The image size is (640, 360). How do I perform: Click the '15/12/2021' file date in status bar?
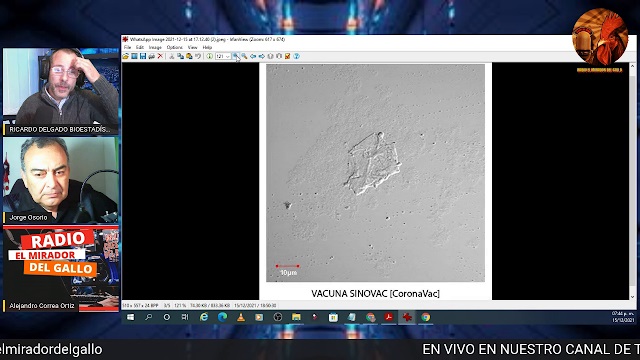click(245, 306)
